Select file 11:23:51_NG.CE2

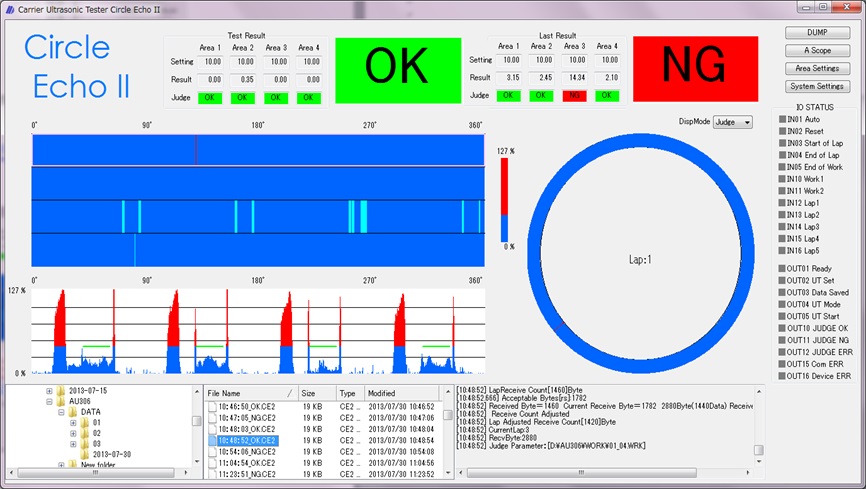247,474
